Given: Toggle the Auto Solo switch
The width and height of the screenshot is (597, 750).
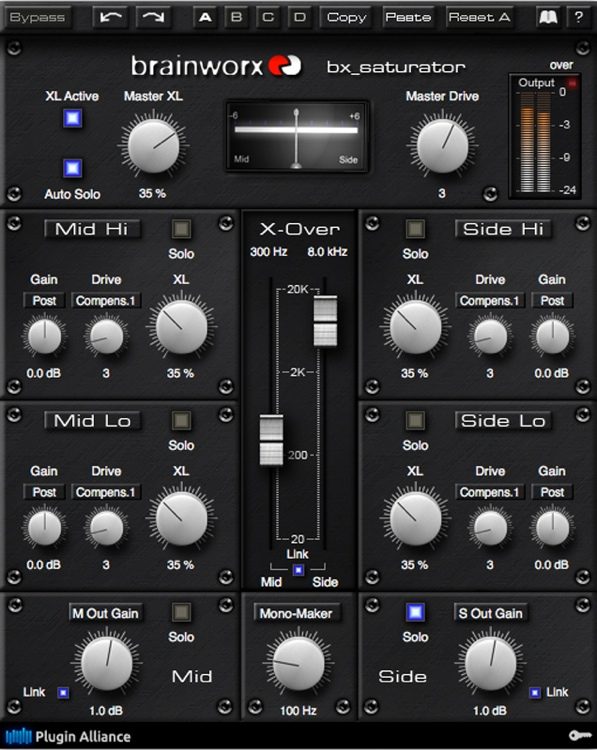Looking at the screenshot, I should [x=72, y=168].
